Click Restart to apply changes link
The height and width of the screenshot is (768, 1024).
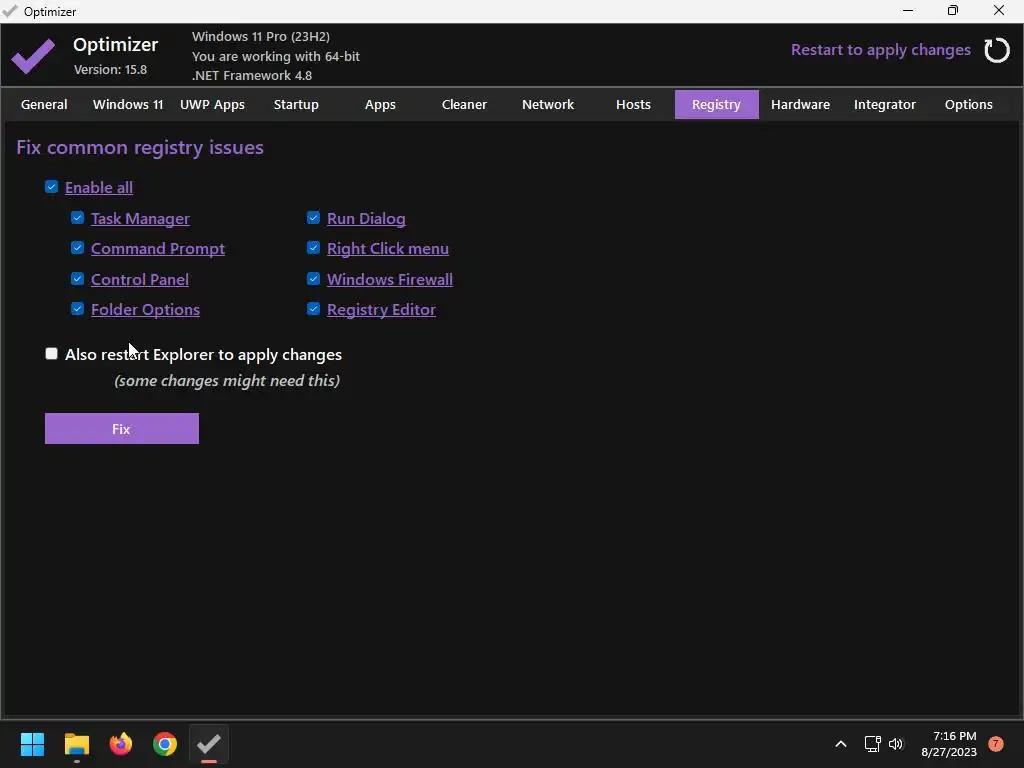(x=880, y=50)
